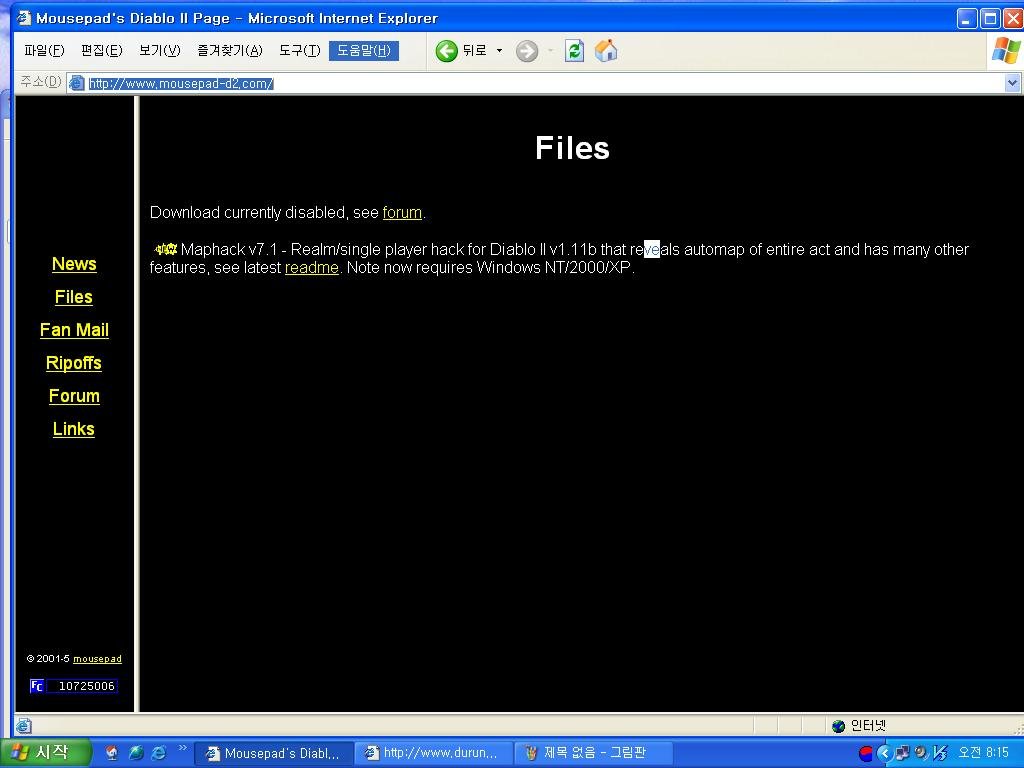Click the green Back arrow button
The image size is (1024, 768).
447,51
